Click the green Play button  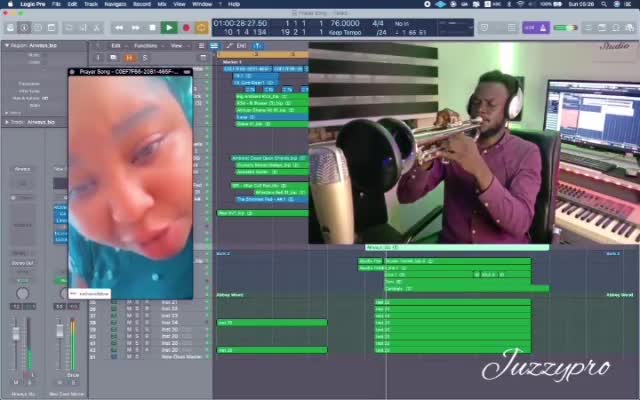(169, 28)
